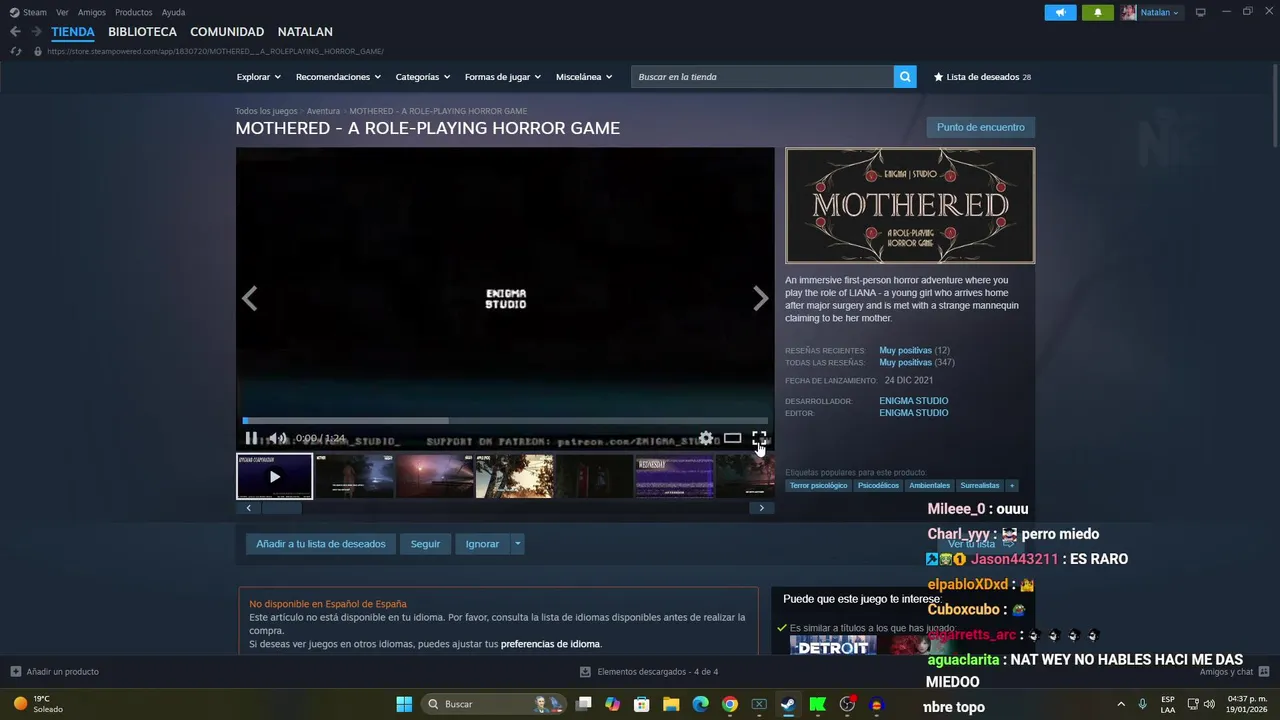Image resolution: width=1280 pixels, height=720 pixels.
Task: Click the blue search magnifier button
Action: tap(905, 77)
